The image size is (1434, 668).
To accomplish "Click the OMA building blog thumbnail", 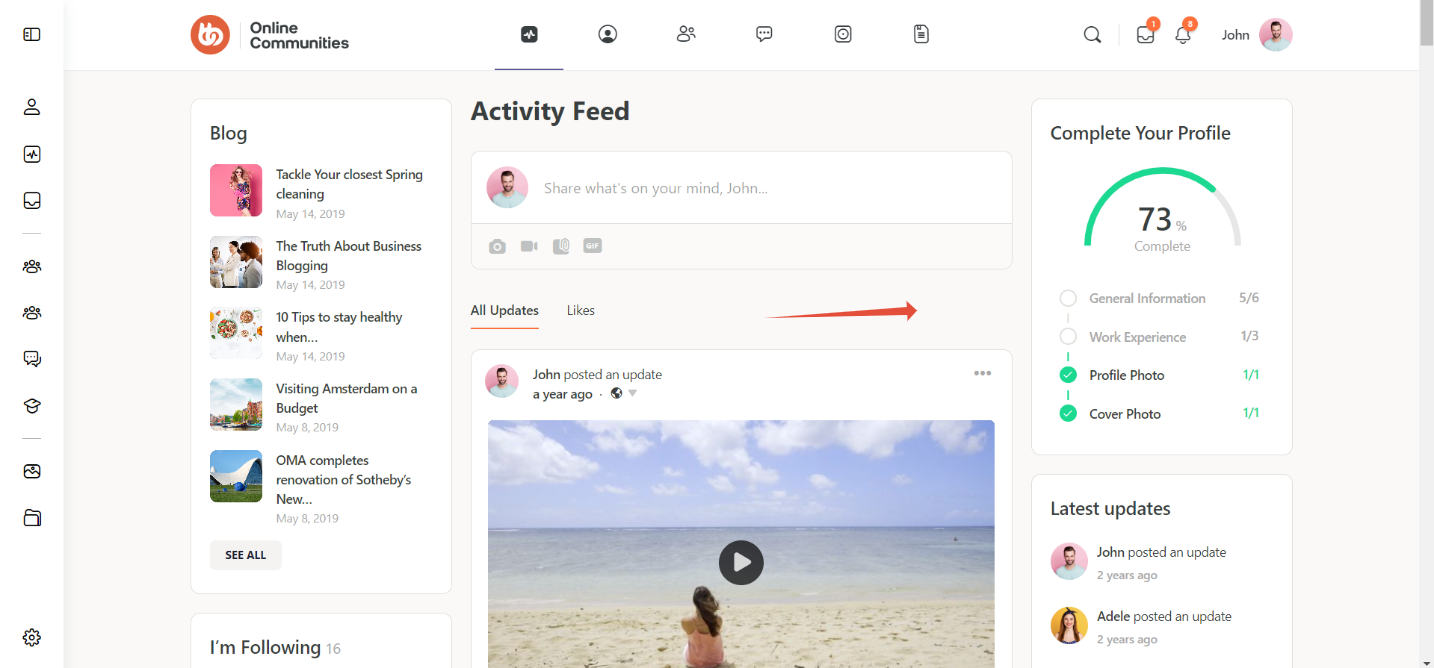I will tap(236, 476).
